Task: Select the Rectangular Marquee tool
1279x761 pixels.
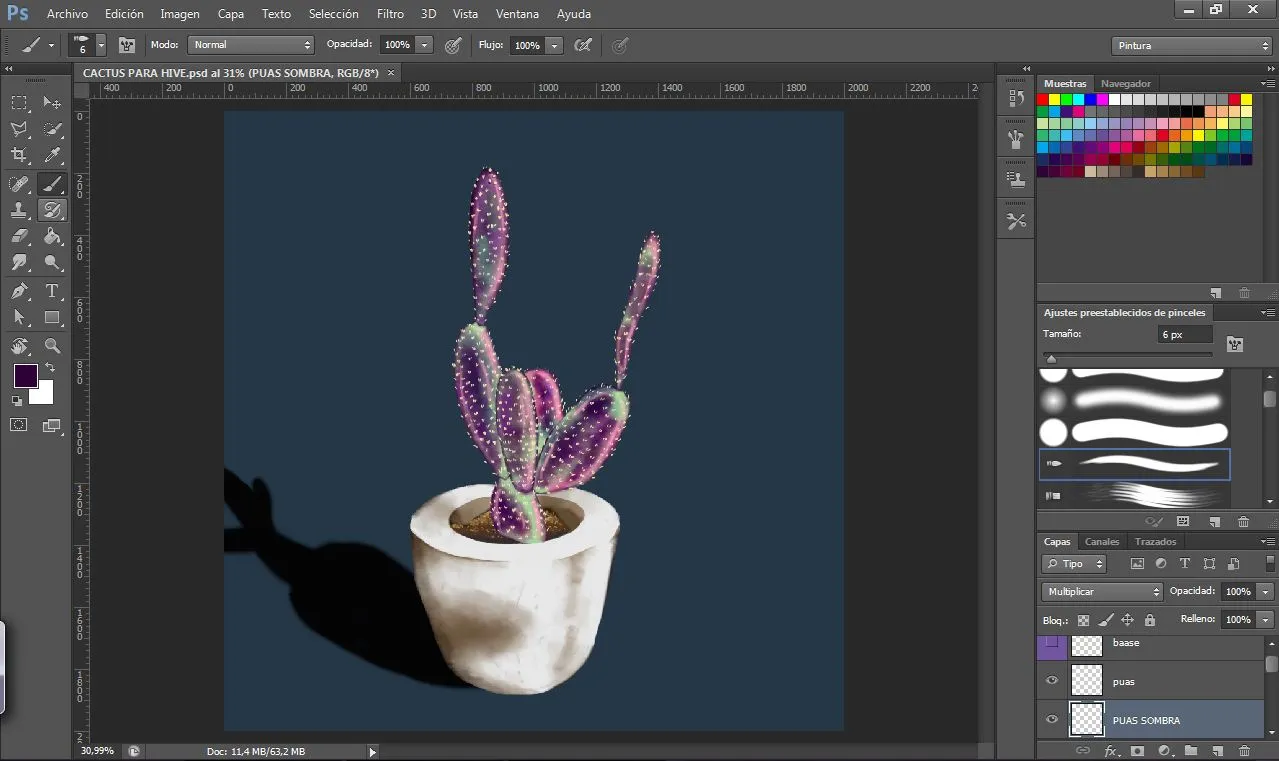Action: [x=19, y=103]
